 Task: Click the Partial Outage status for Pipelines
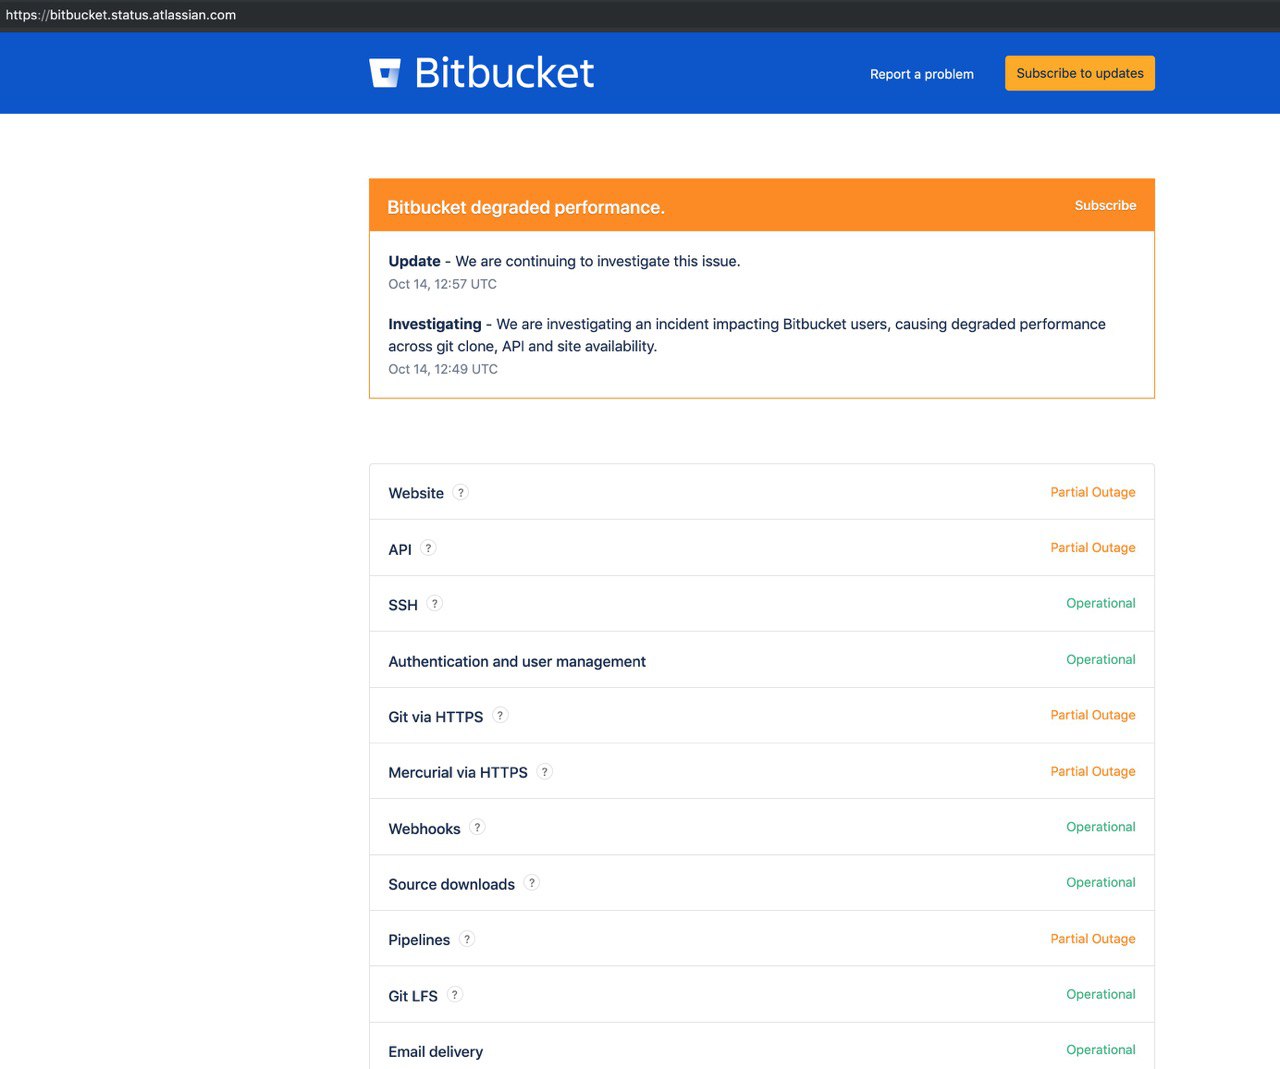tap(1093, 938)
